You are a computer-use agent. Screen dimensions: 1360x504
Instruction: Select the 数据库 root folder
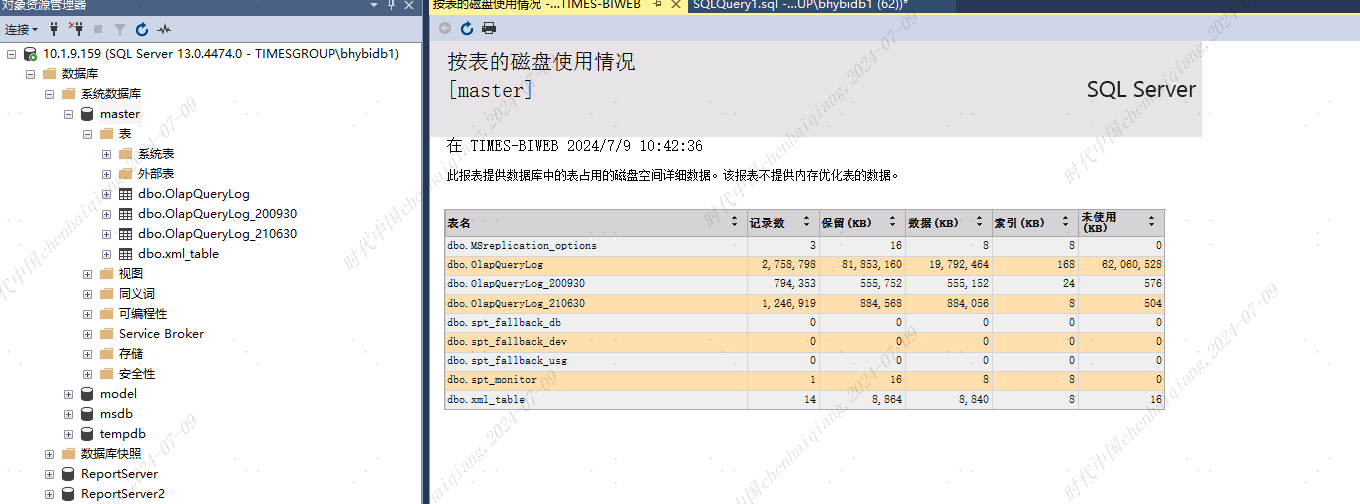click(x=80, y=74)
